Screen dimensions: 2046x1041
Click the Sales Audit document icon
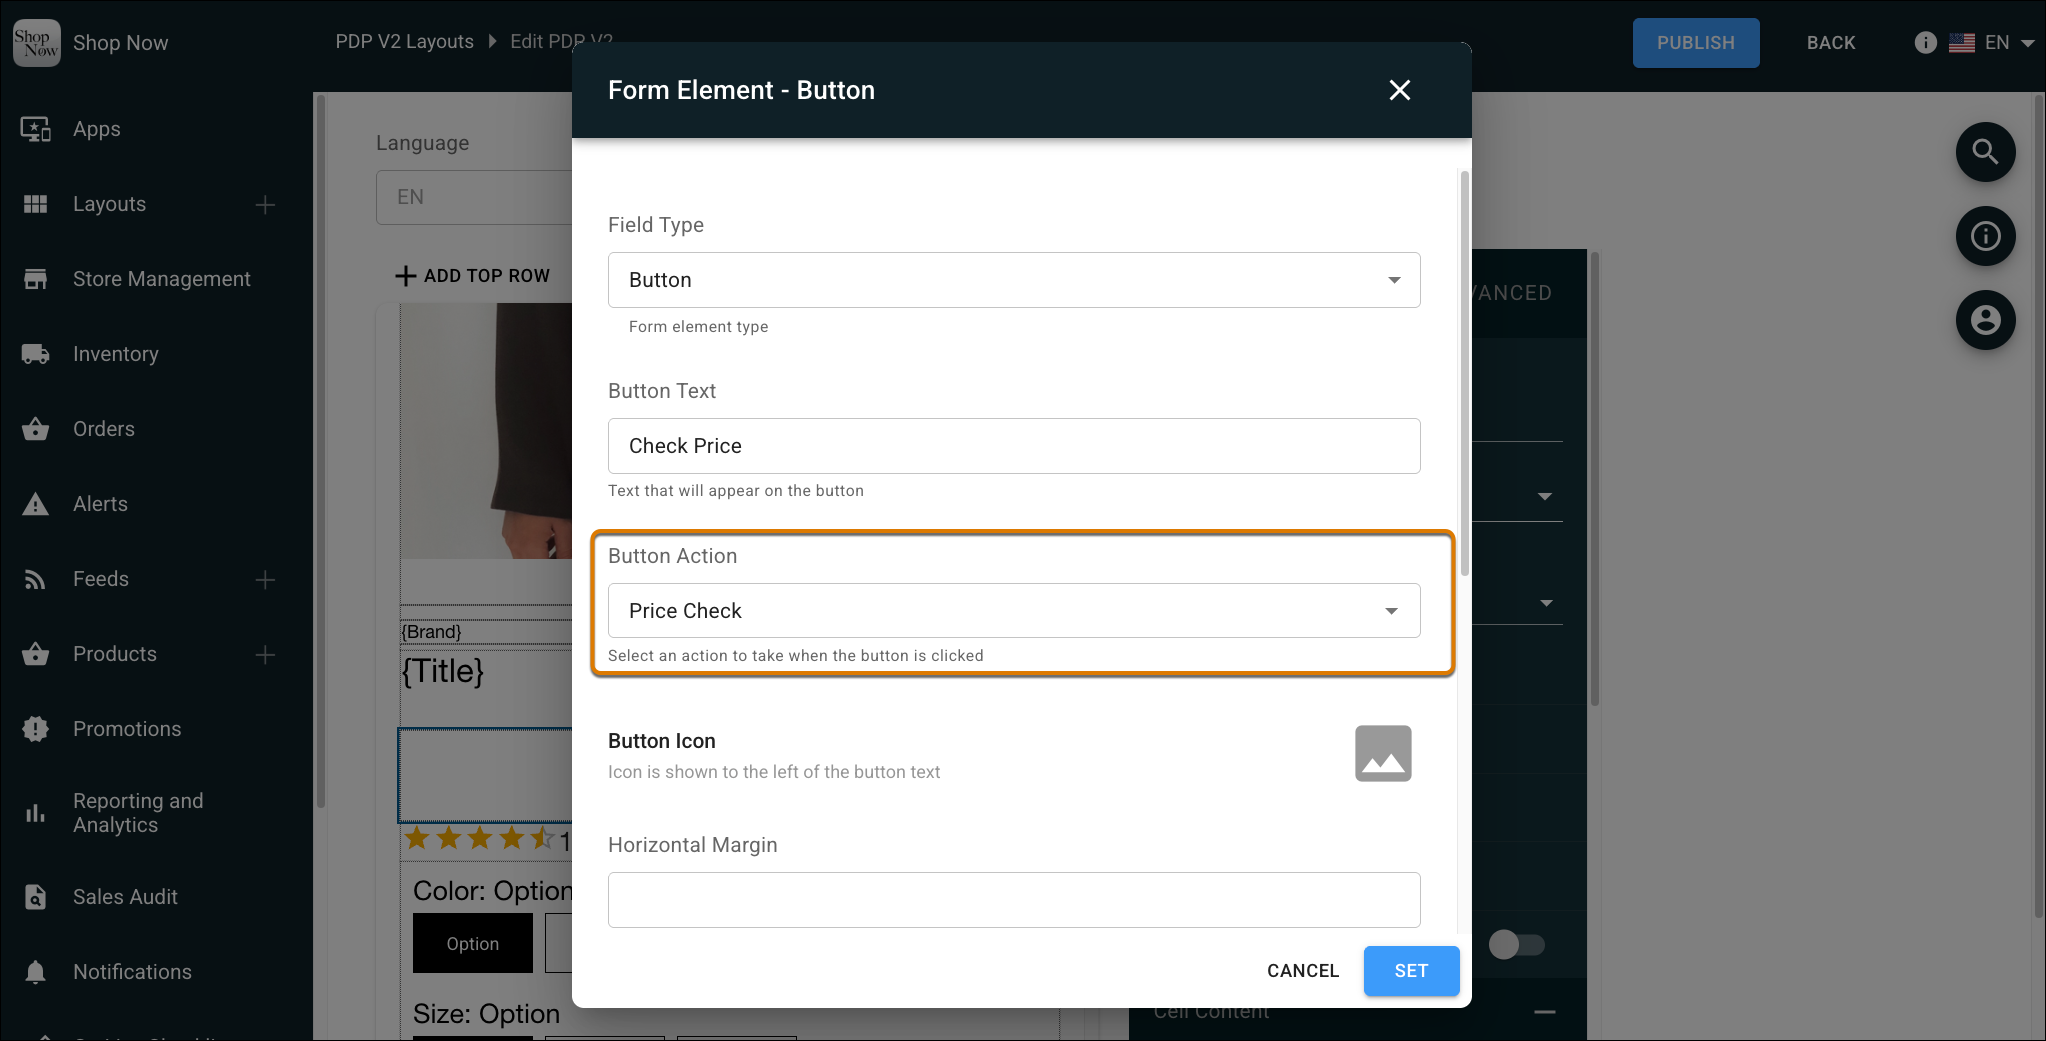pyautogui.click(x=36, y=897)
